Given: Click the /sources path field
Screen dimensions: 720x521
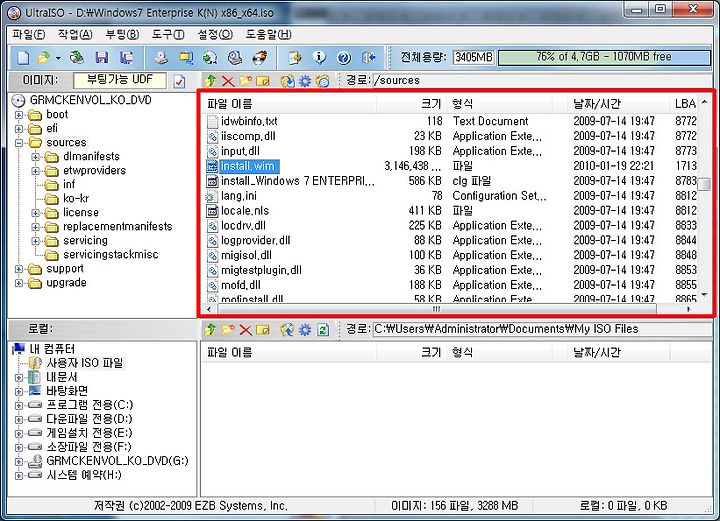Looking at the screenshot, I should (x=542, y=80).
